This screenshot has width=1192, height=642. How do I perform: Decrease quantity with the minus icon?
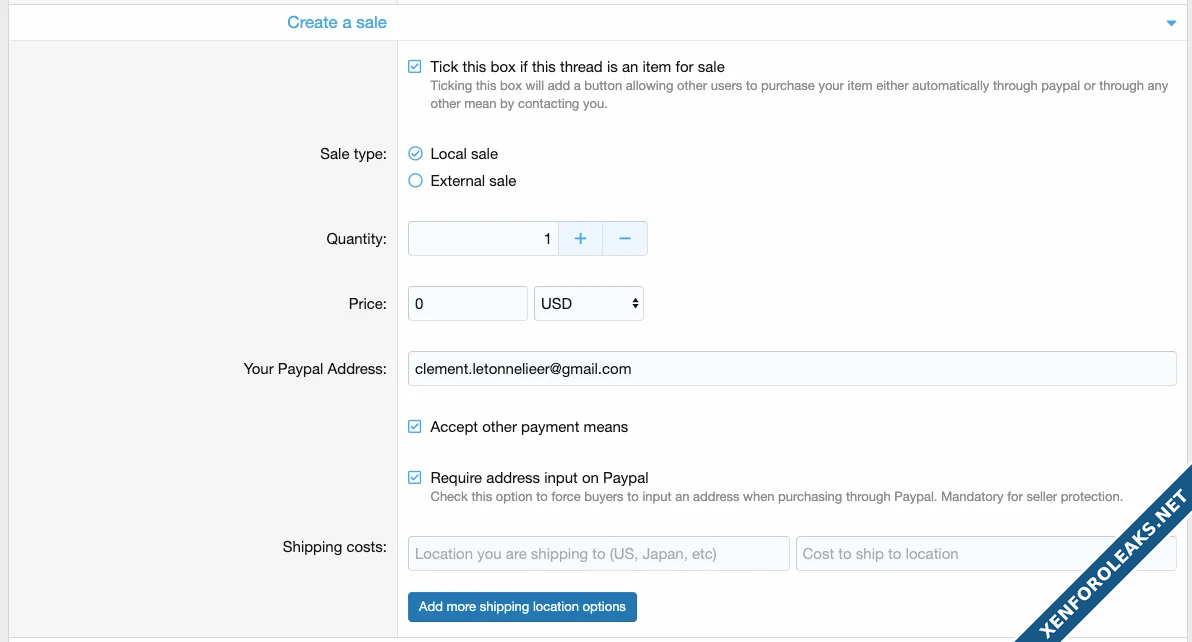click(x=625, y=239)
